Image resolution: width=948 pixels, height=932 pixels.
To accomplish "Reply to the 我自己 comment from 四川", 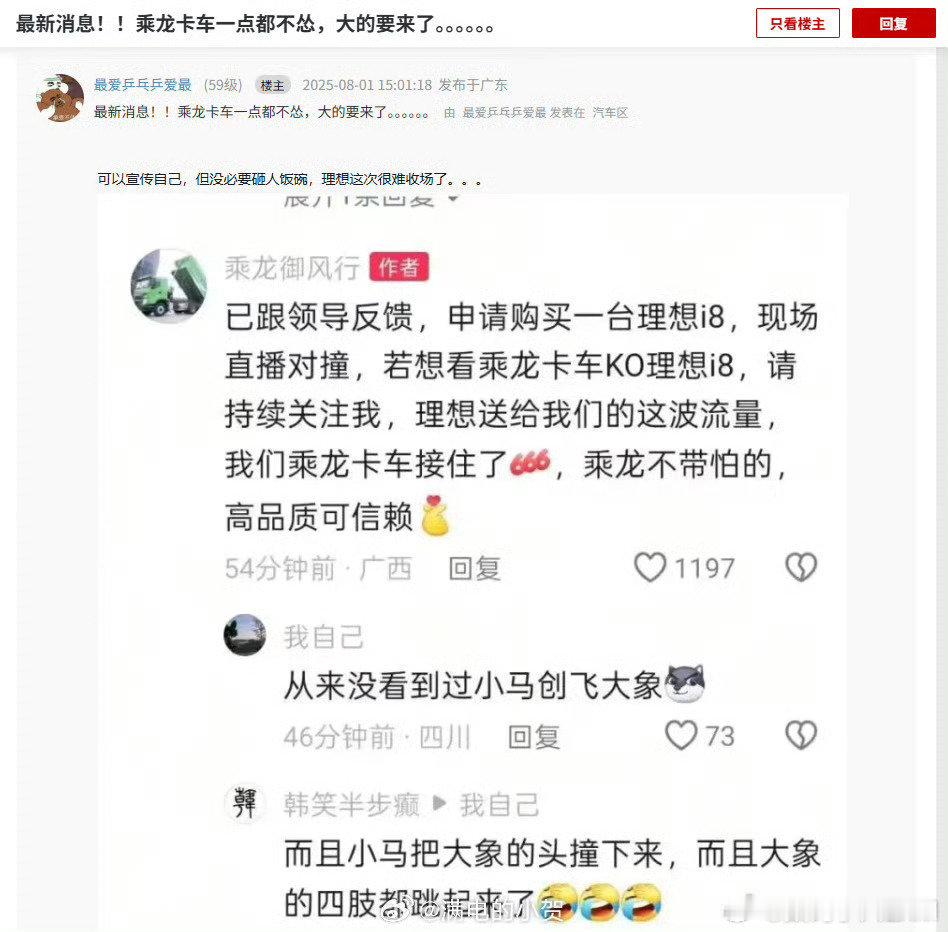I will click(x=534, y=736).
